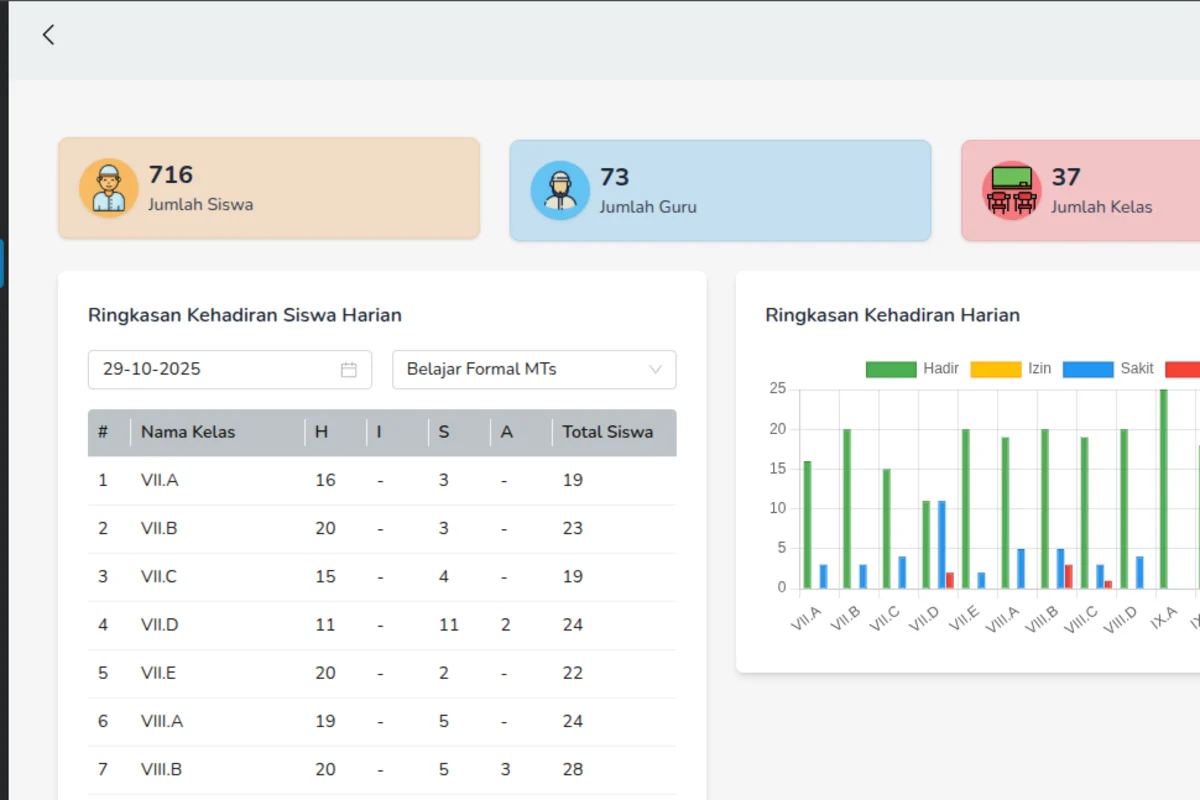Click the Hadir legend label text
The height and width of the screenshot is (800, 1200).
point(941,369)
